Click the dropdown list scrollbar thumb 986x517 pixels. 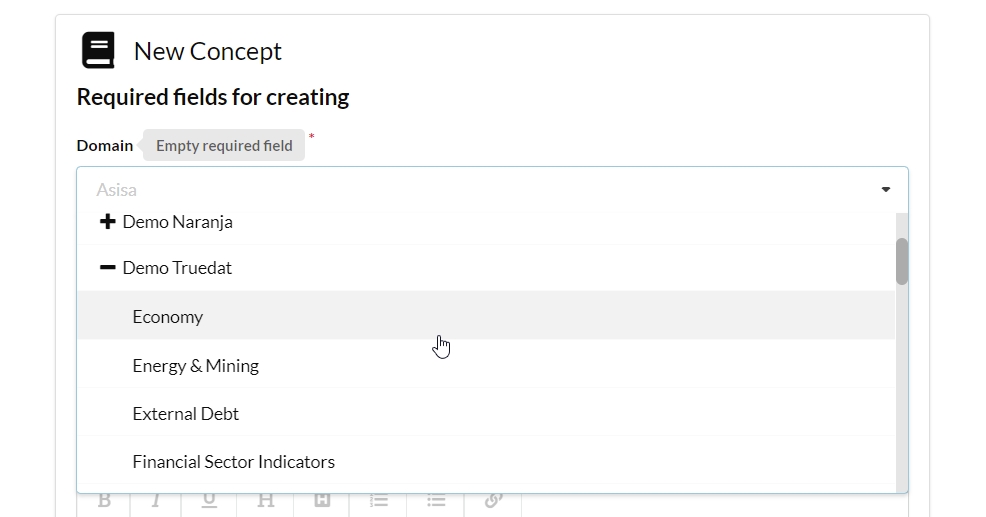point(902,261)
